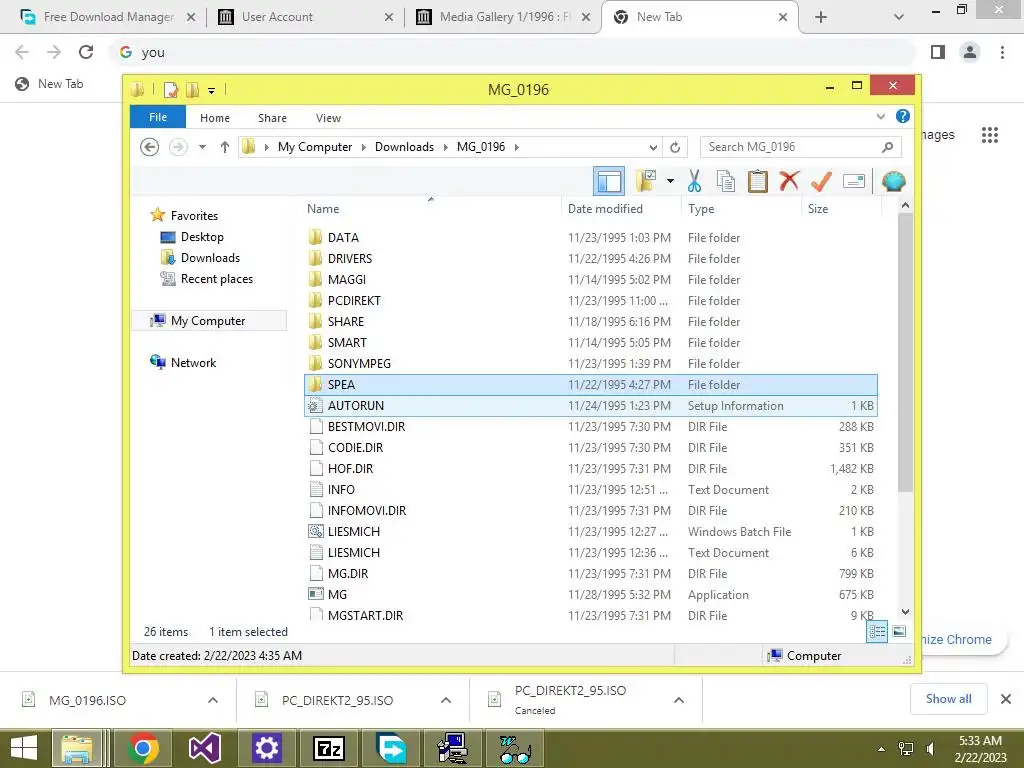Click the Paste clipboard toolbar icon
1024x768 pixels.
coord(758,181)
